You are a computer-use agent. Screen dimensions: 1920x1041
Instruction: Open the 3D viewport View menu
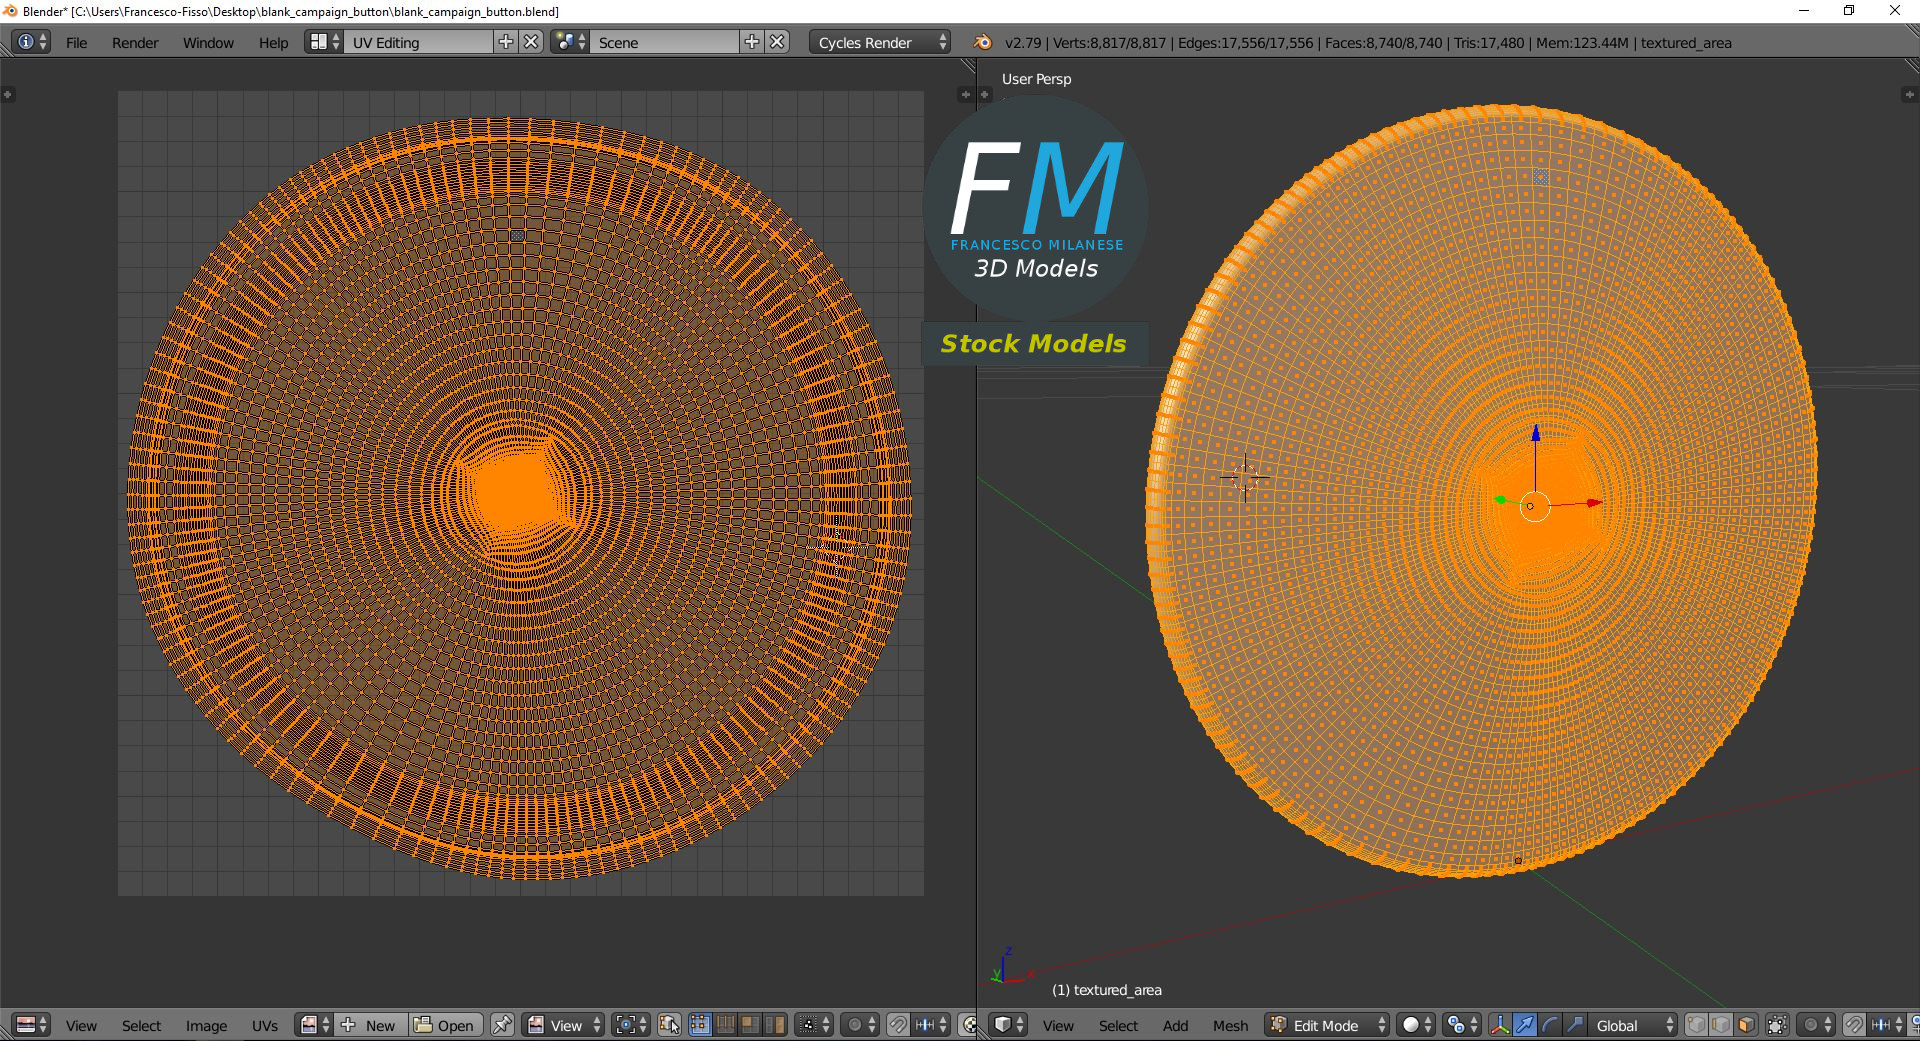(x=1058, y=1026)
